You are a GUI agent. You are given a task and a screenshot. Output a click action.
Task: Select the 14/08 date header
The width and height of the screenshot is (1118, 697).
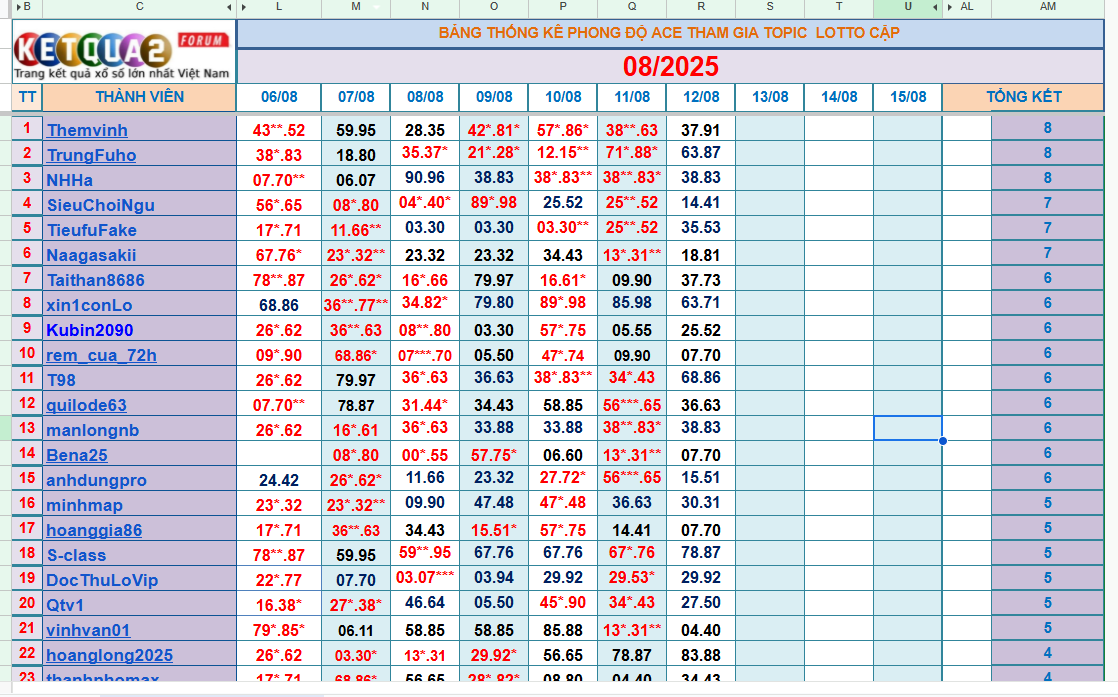(839, 97)
